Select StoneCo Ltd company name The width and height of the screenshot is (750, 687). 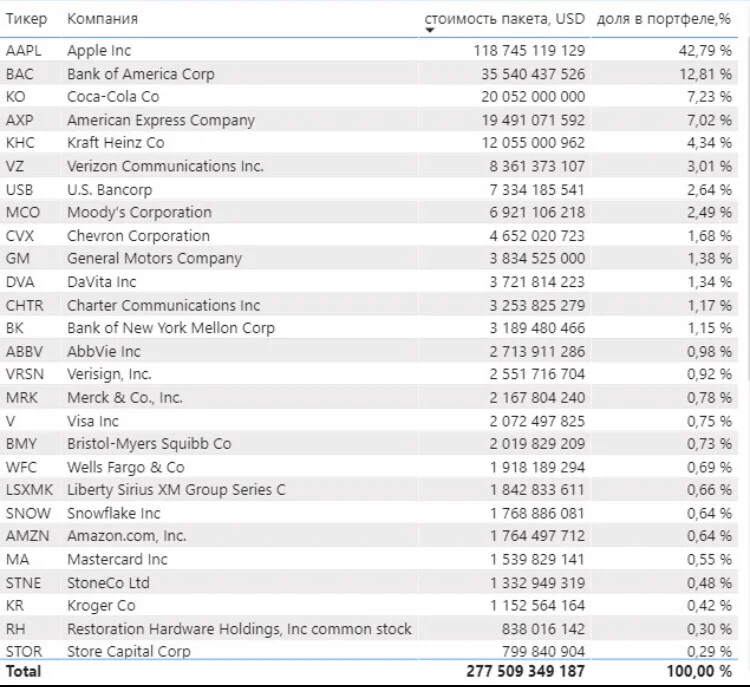pyautogui.click(x=108, y=583)
